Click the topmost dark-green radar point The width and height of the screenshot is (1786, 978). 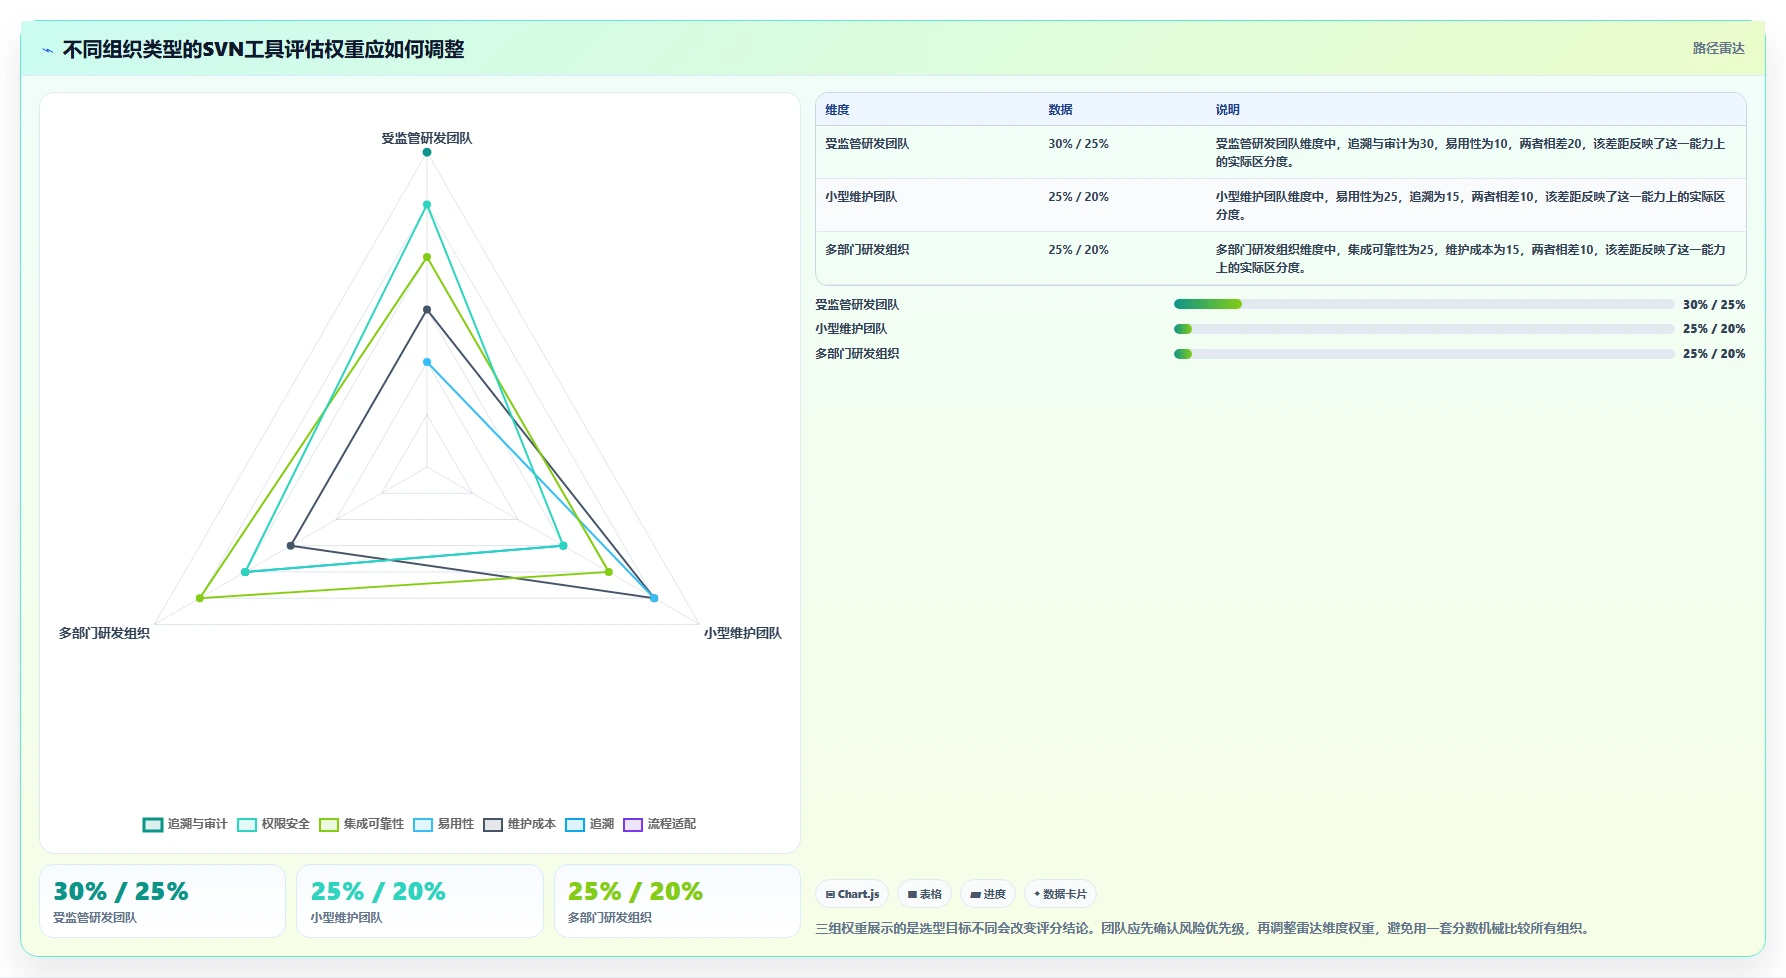click(427, 152)
